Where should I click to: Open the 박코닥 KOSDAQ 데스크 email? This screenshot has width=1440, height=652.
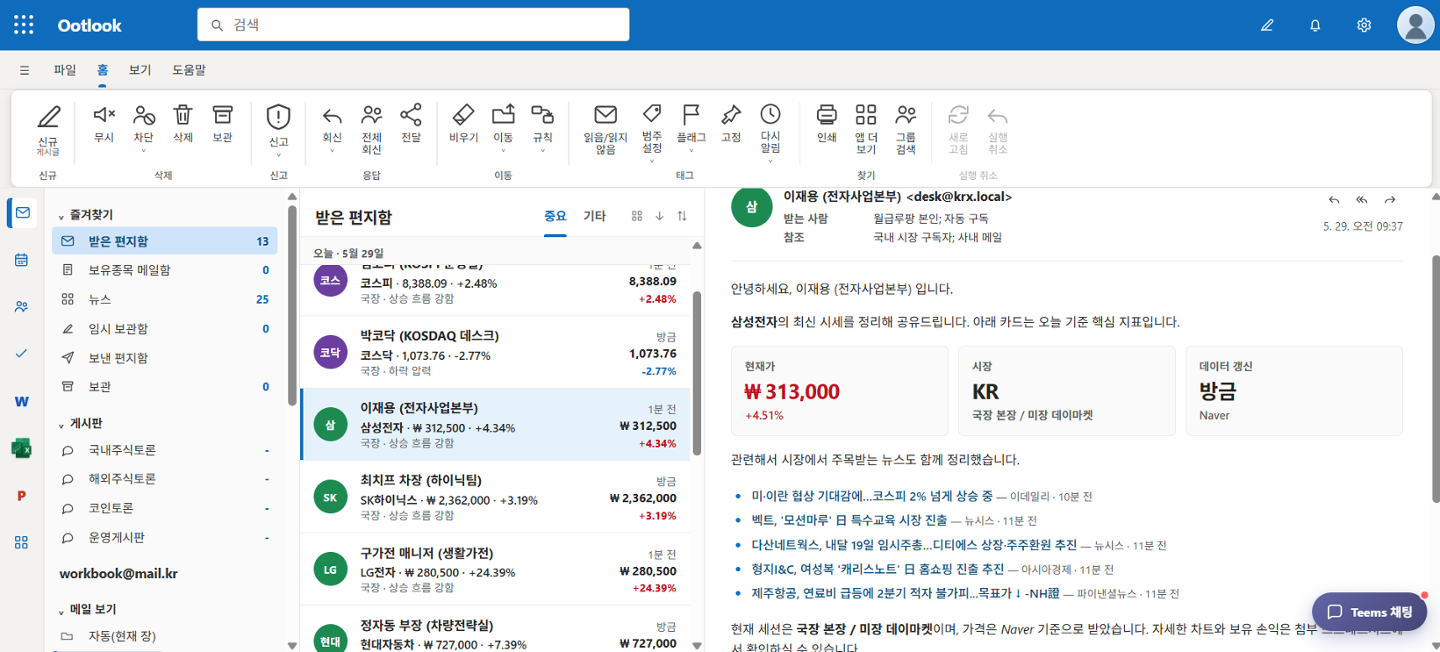pos(495,353)
